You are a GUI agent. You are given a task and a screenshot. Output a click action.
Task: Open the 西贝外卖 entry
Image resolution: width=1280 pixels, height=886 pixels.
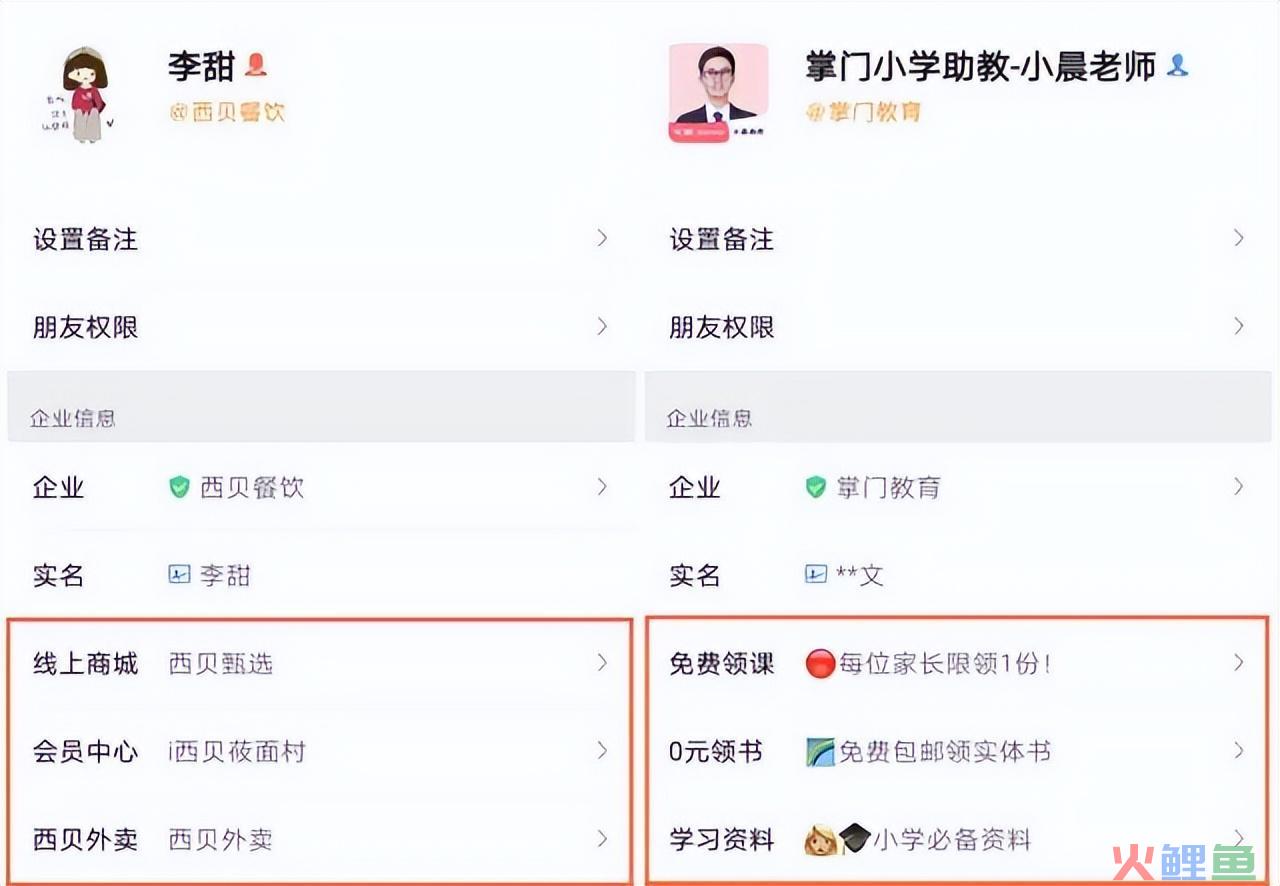point(320,839)
